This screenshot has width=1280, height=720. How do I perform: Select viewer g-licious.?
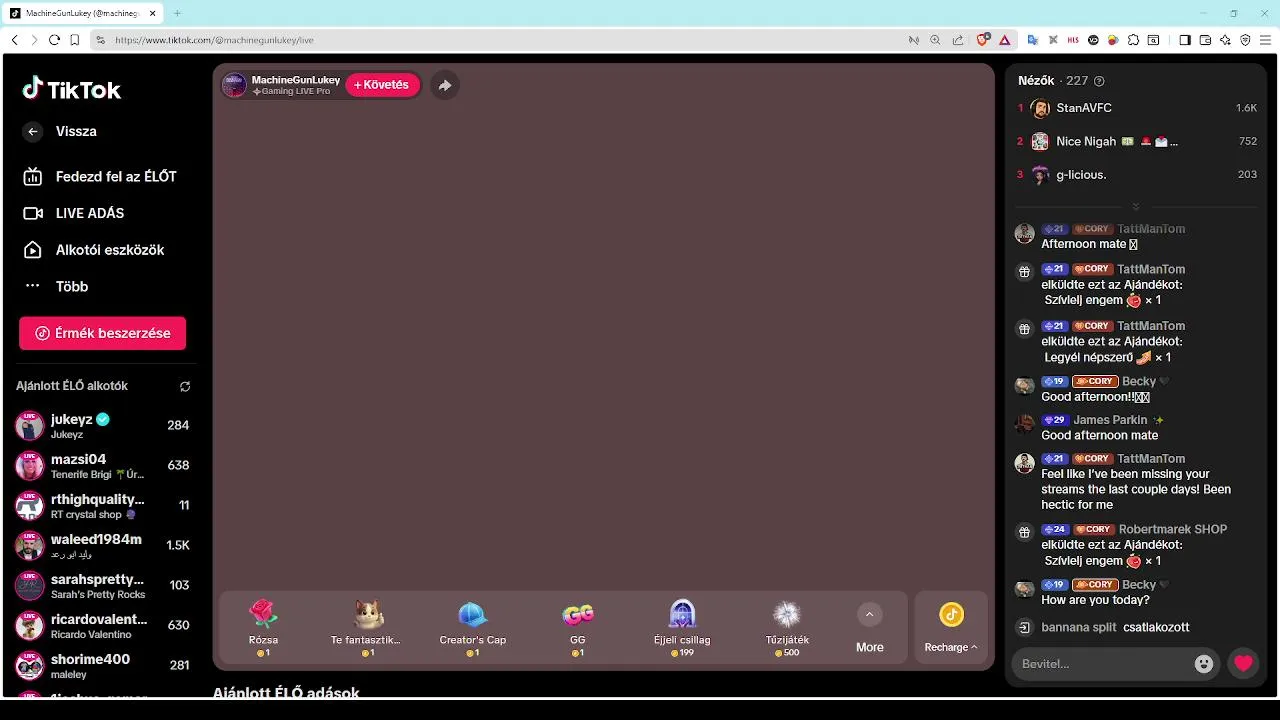(1136, 175)
